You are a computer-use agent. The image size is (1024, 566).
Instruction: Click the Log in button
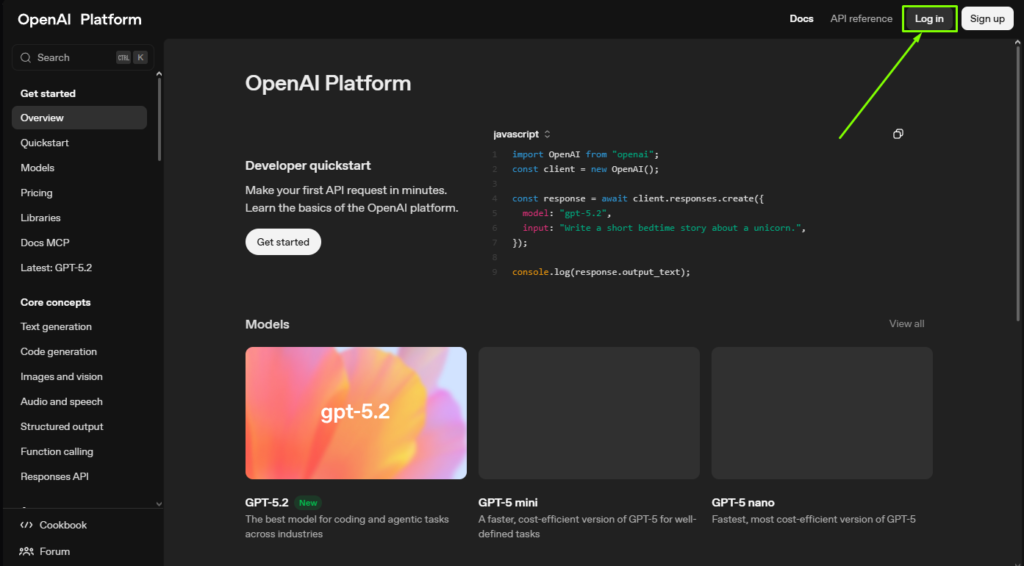[x=929, y=19]
